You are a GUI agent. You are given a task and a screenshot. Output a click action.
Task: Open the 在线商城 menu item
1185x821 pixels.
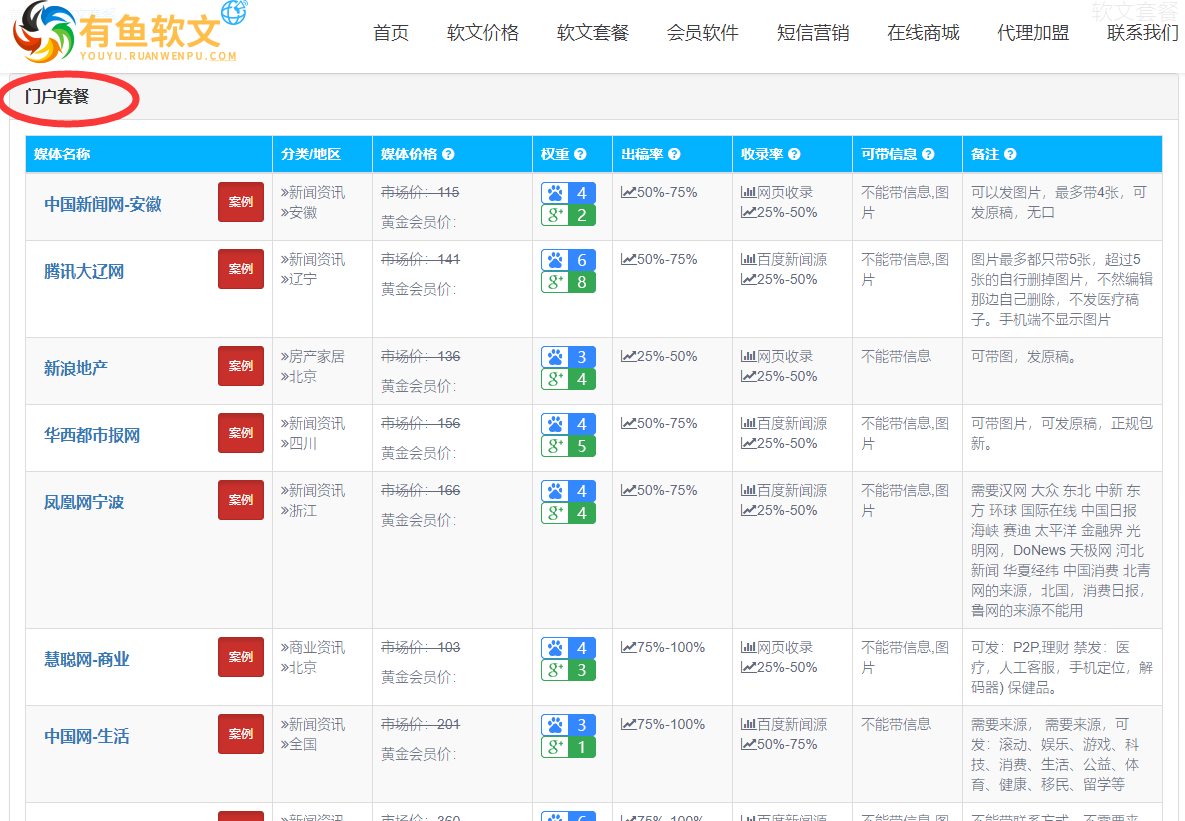[x=924, y=33]
